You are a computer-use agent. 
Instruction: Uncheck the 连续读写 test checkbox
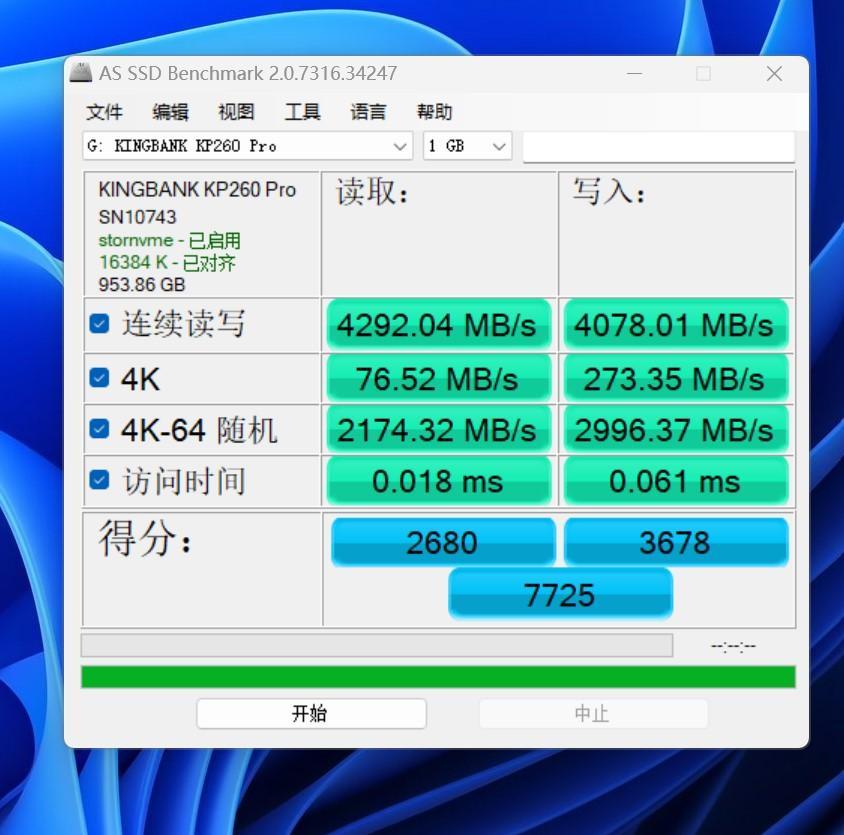(99, 324)
